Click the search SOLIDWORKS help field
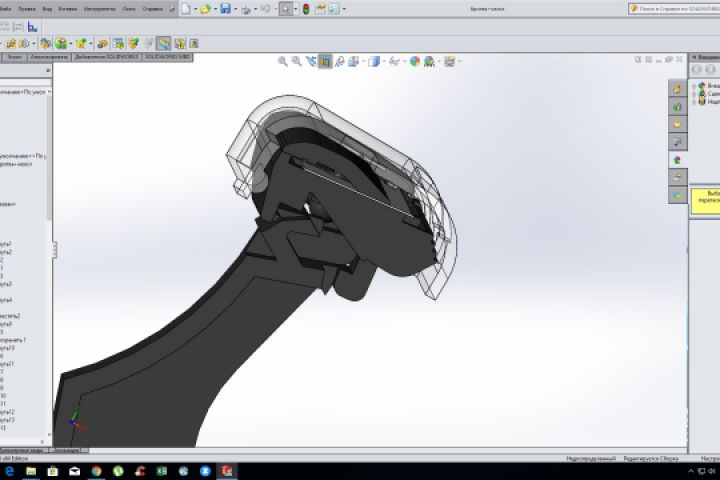The height and width of the screenshot is (480, 720). point(674,9)
